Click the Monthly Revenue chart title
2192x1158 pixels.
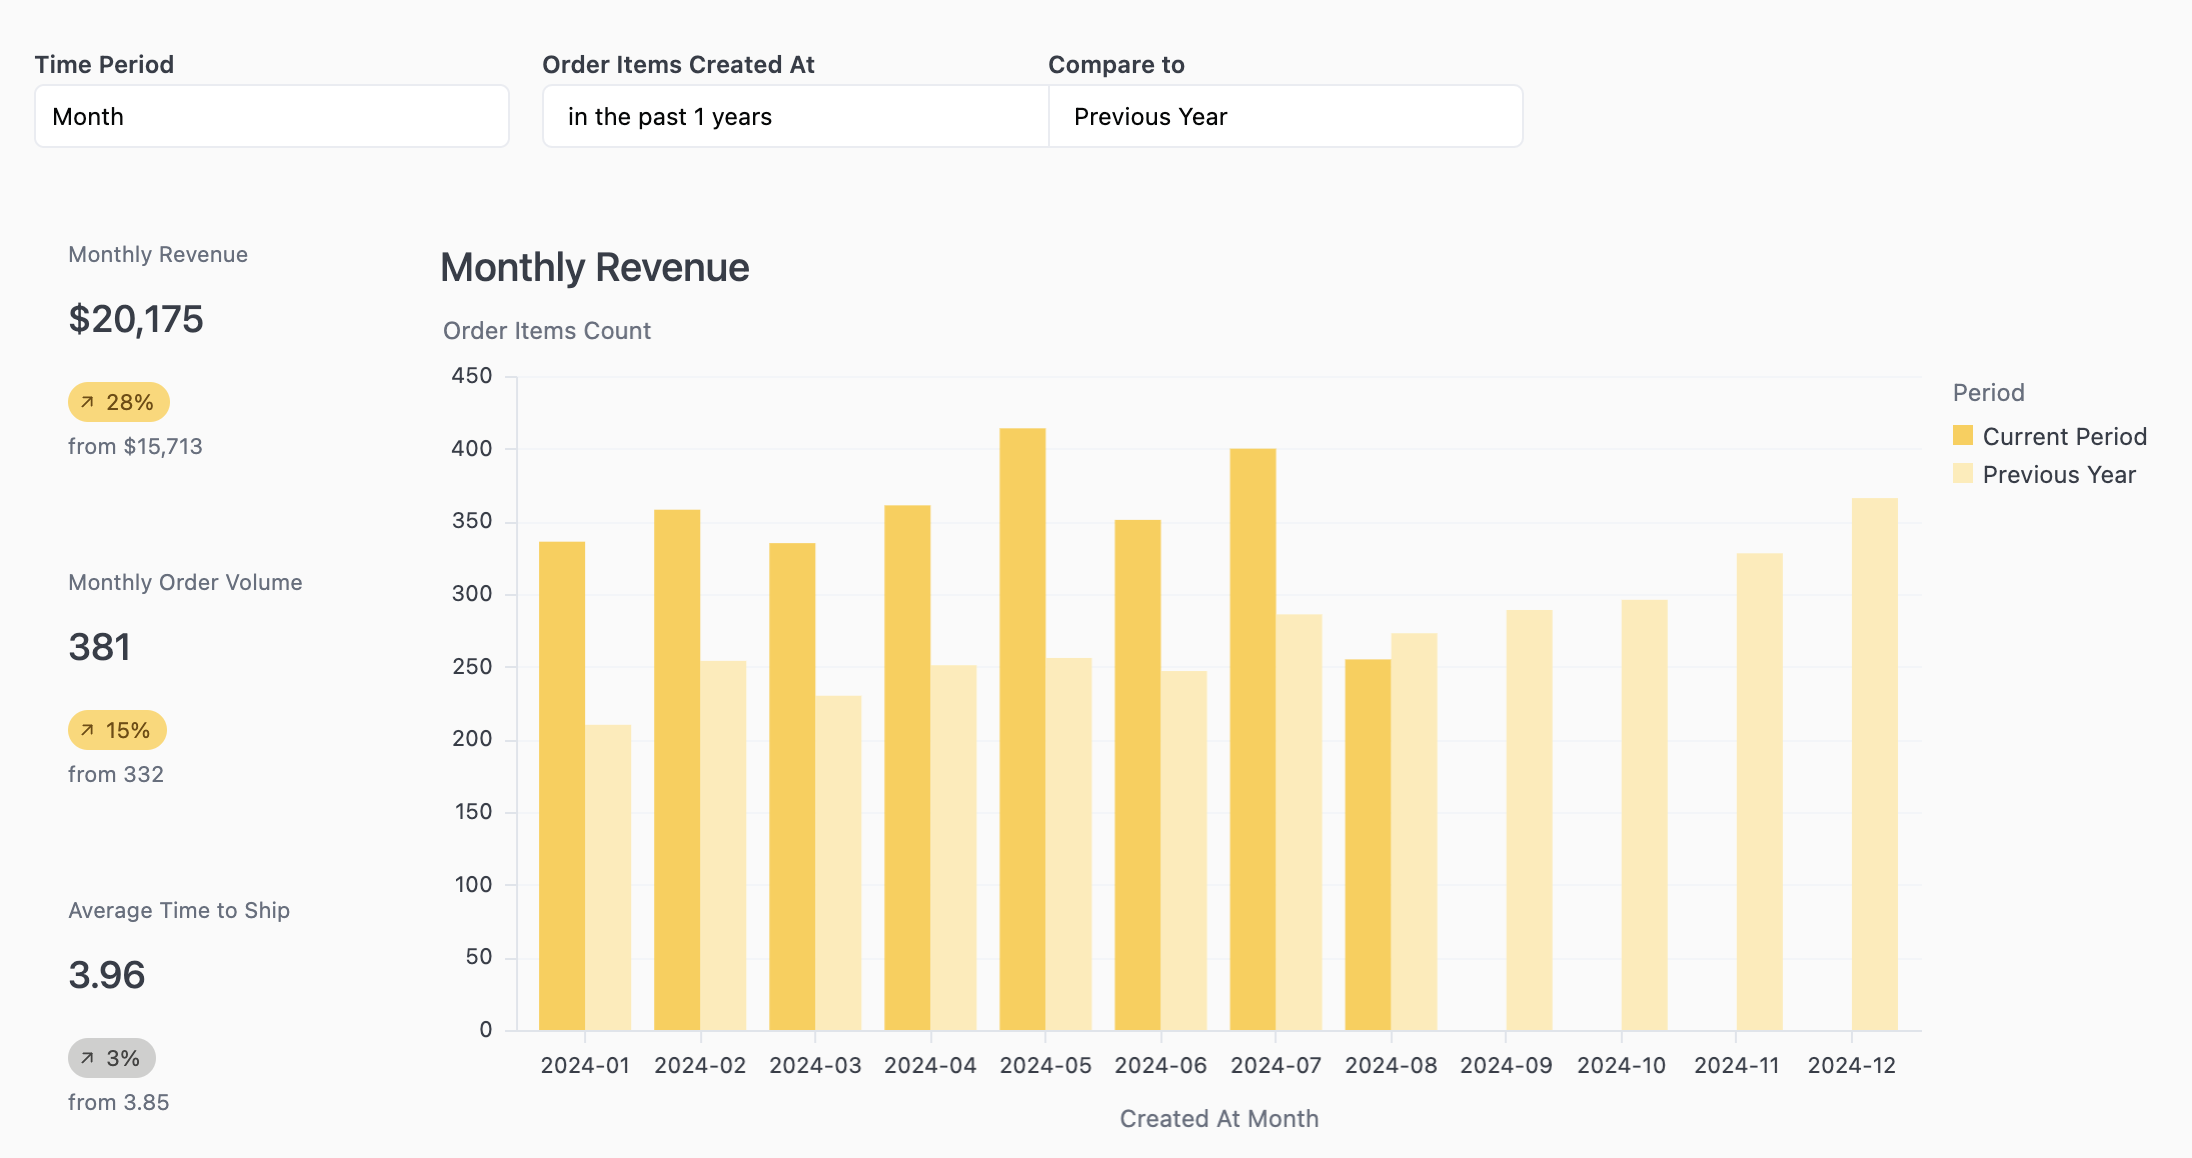click(594, 267)
